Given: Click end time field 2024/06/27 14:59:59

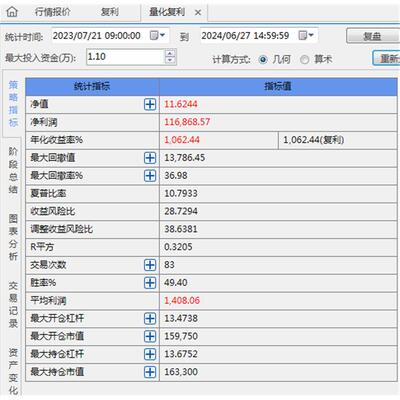Looking at the screenshot, I should point(245,36).
